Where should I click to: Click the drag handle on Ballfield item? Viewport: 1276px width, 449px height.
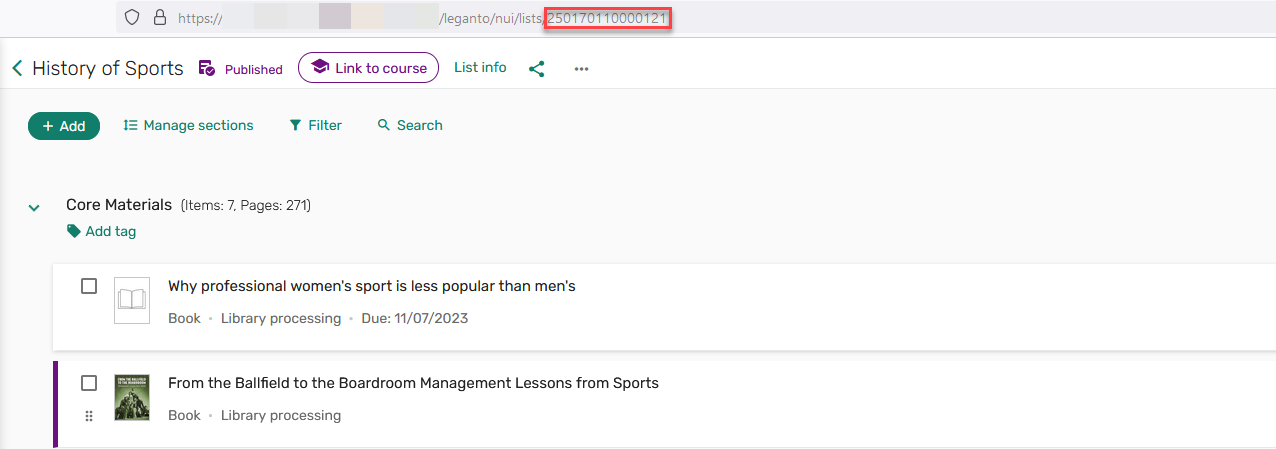(89, 416)
